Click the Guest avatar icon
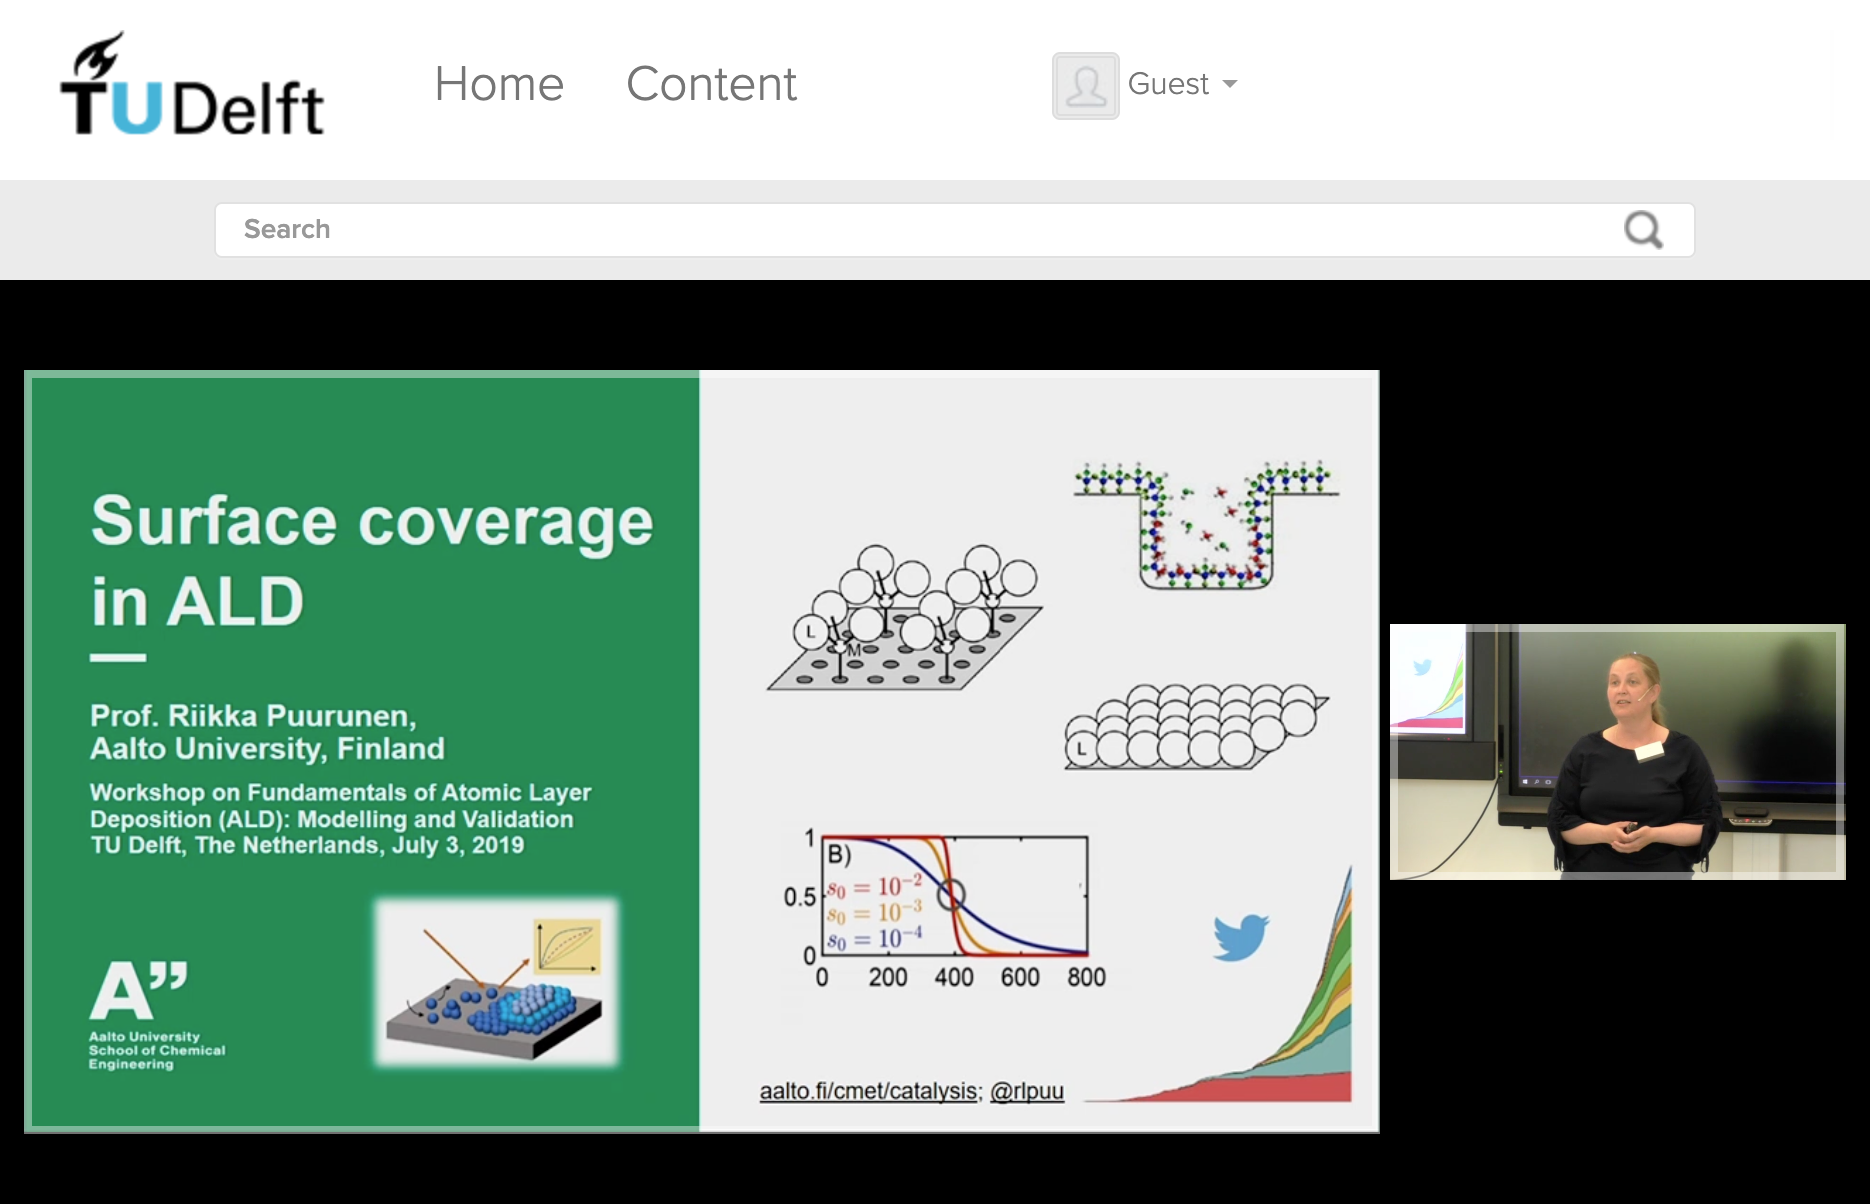 tap(1085, 86)
